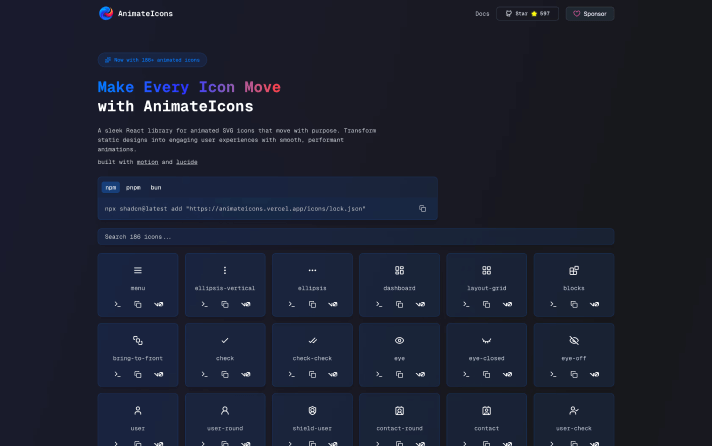Click the menu hamburger icon preview
This screenshot has width=712, height=446.
click(x=138, y=271)
